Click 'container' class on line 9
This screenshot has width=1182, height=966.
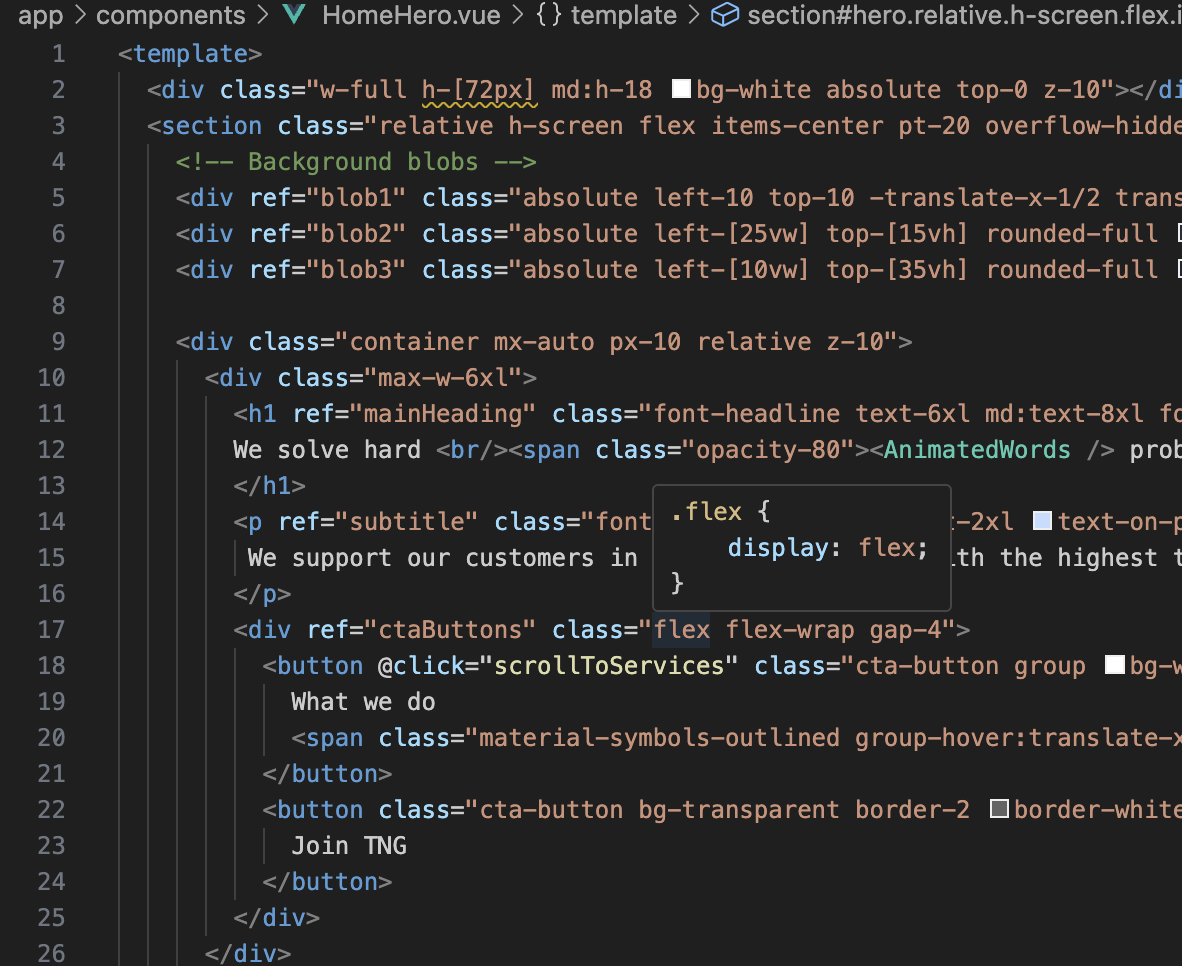coord(414,342)
